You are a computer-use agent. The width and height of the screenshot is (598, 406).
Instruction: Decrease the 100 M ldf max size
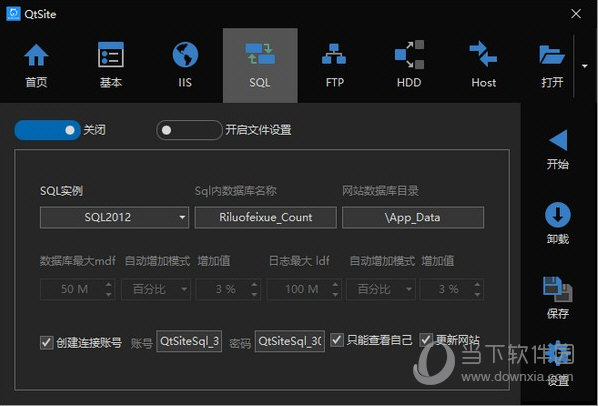pyautogui.click(x=335, y=294)
